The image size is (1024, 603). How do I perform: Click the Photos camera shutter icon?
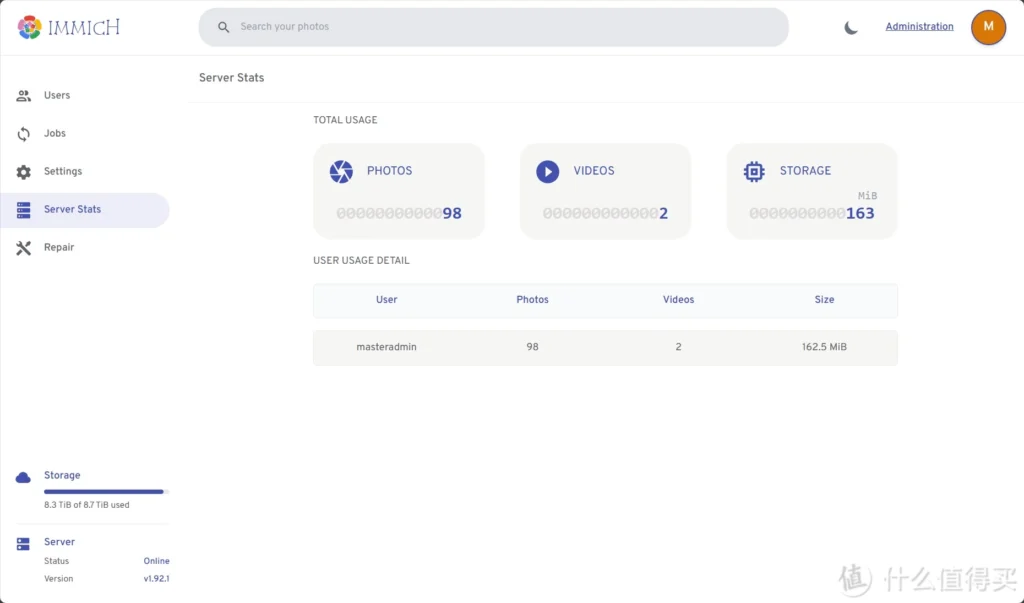[341, 172]
